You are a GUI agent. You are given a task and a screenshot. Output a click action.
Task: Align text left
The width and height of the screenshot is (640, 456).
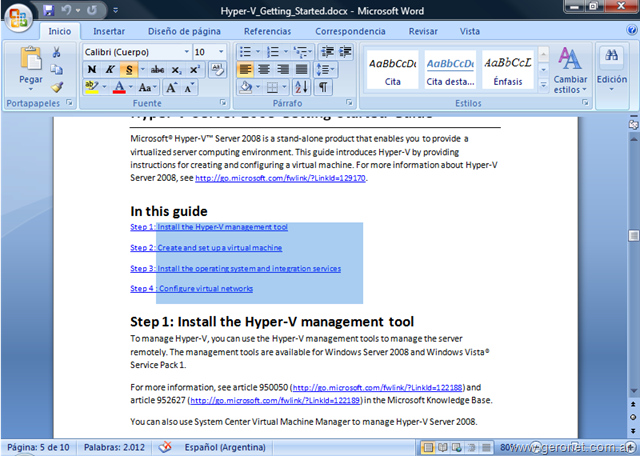pos(245,70)
